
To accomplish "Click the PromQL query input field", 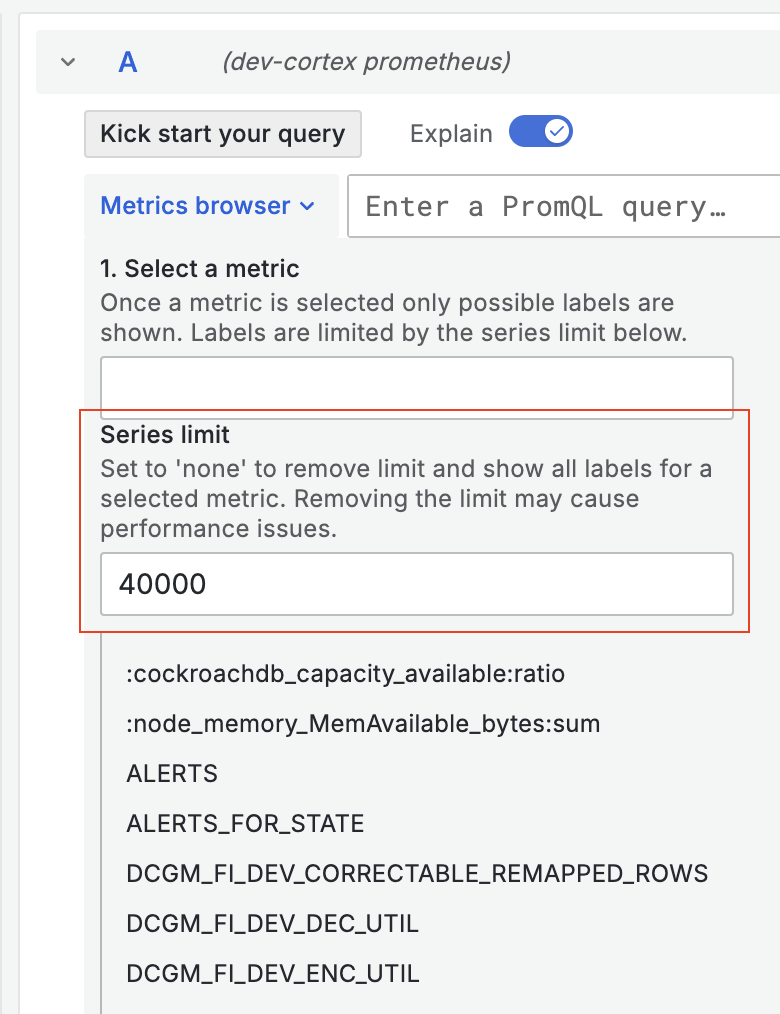I will [560, 206].
